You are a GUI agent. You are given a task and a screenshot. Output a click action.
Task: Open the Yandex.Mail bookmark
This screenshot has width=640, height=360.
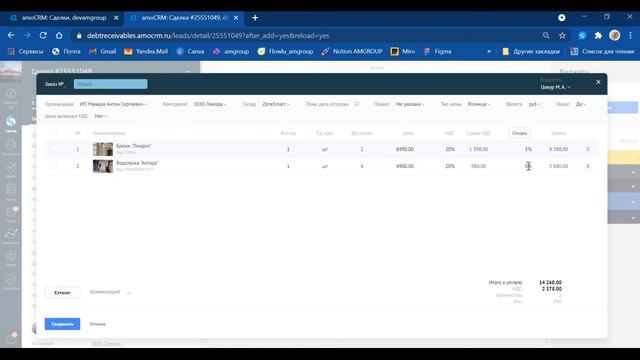146,51
